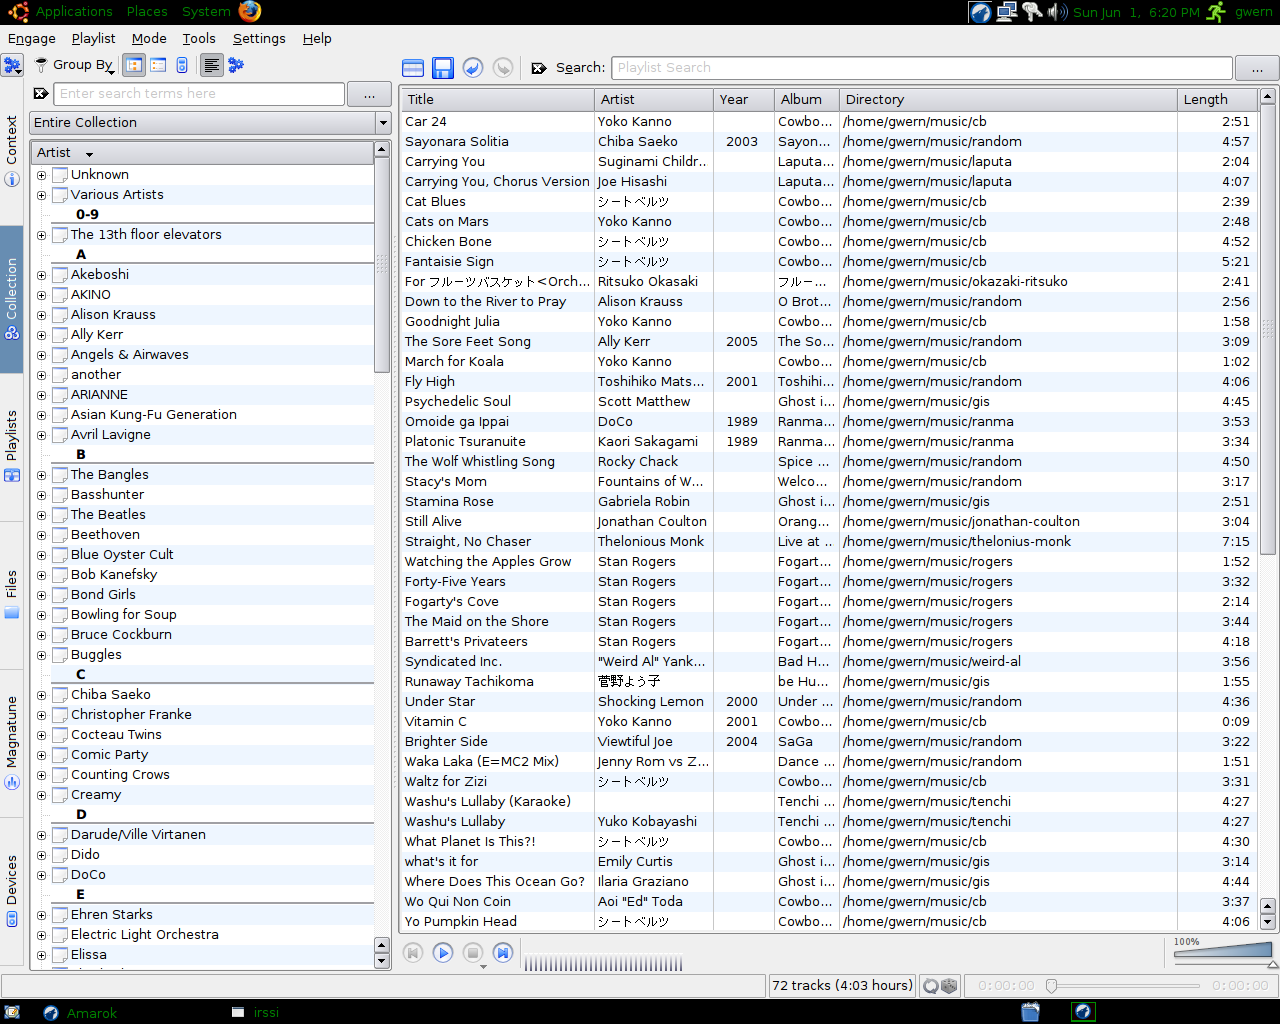Screen dimensions: 1280x1024
Task: Expand The Beatles artist node
Action: click(42, 515)
